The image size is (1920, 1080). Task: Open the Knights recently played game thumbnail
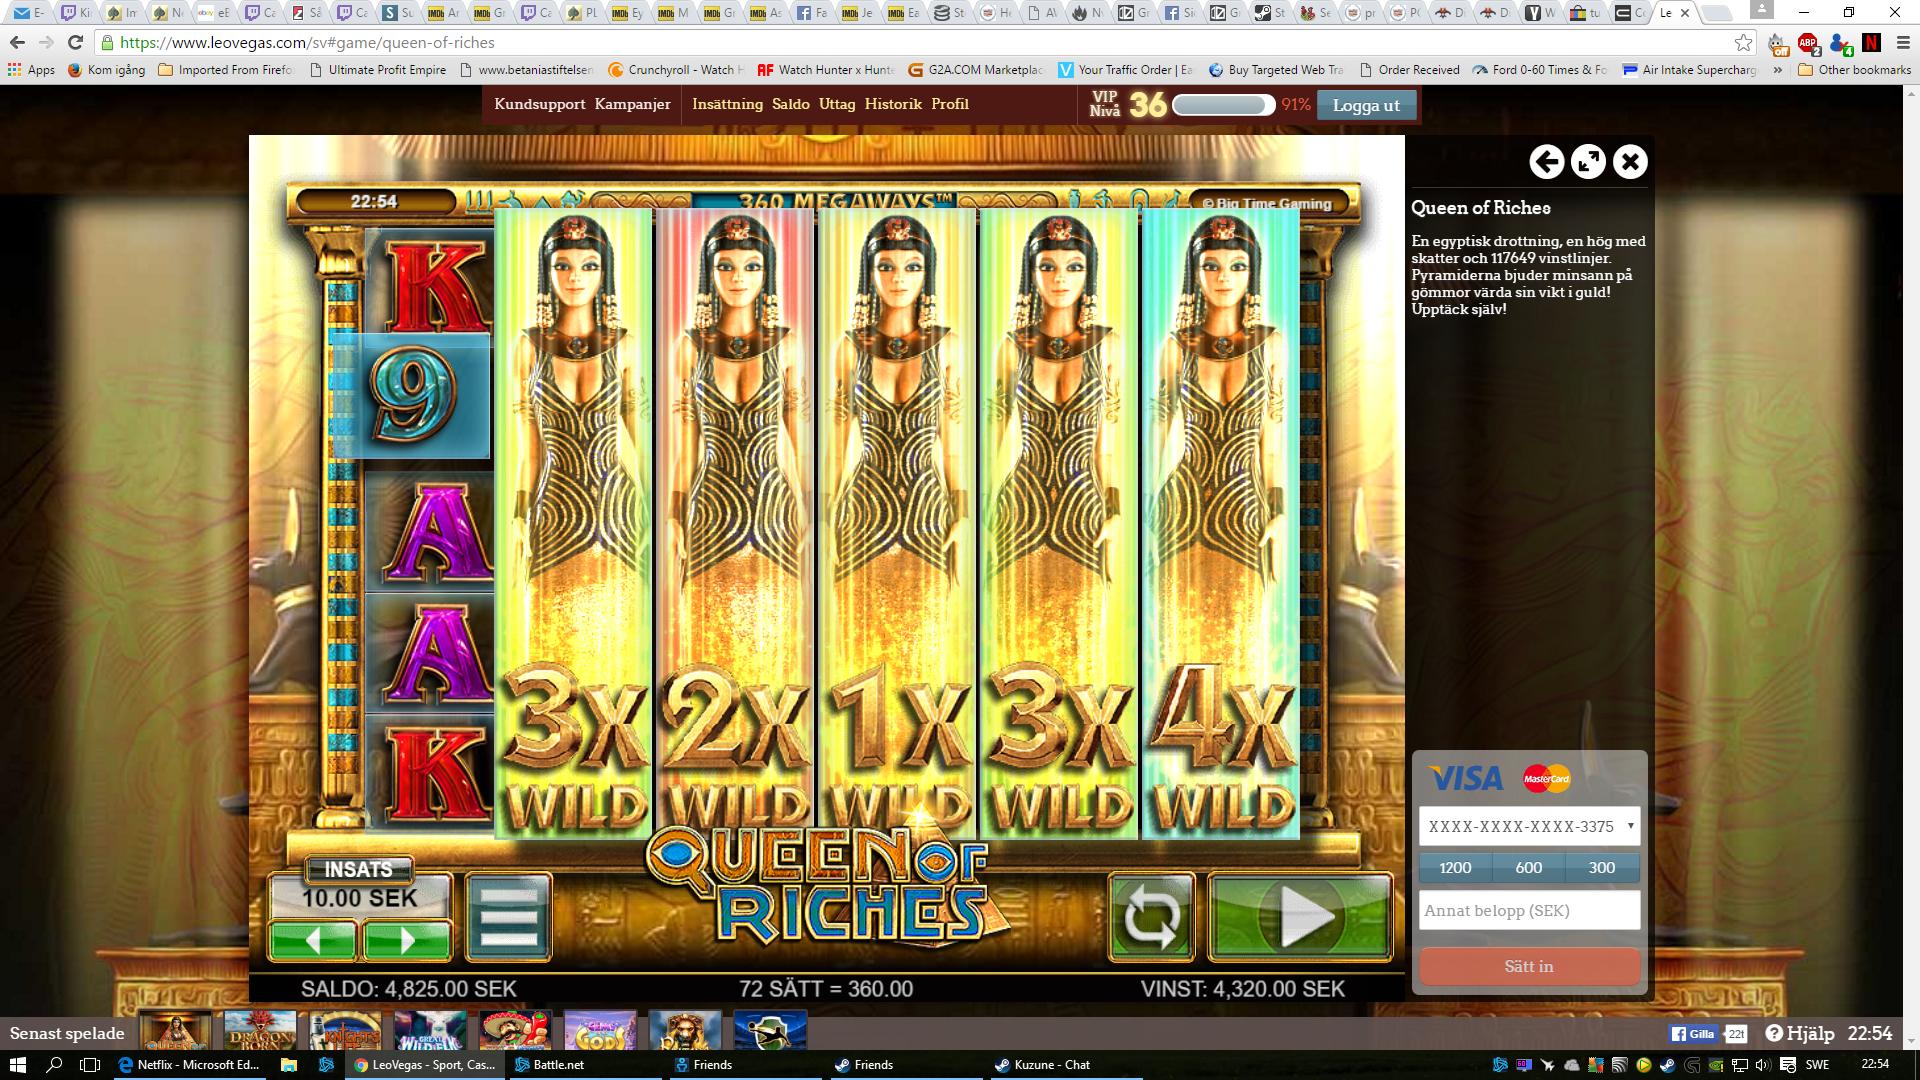click(345, 1031)
